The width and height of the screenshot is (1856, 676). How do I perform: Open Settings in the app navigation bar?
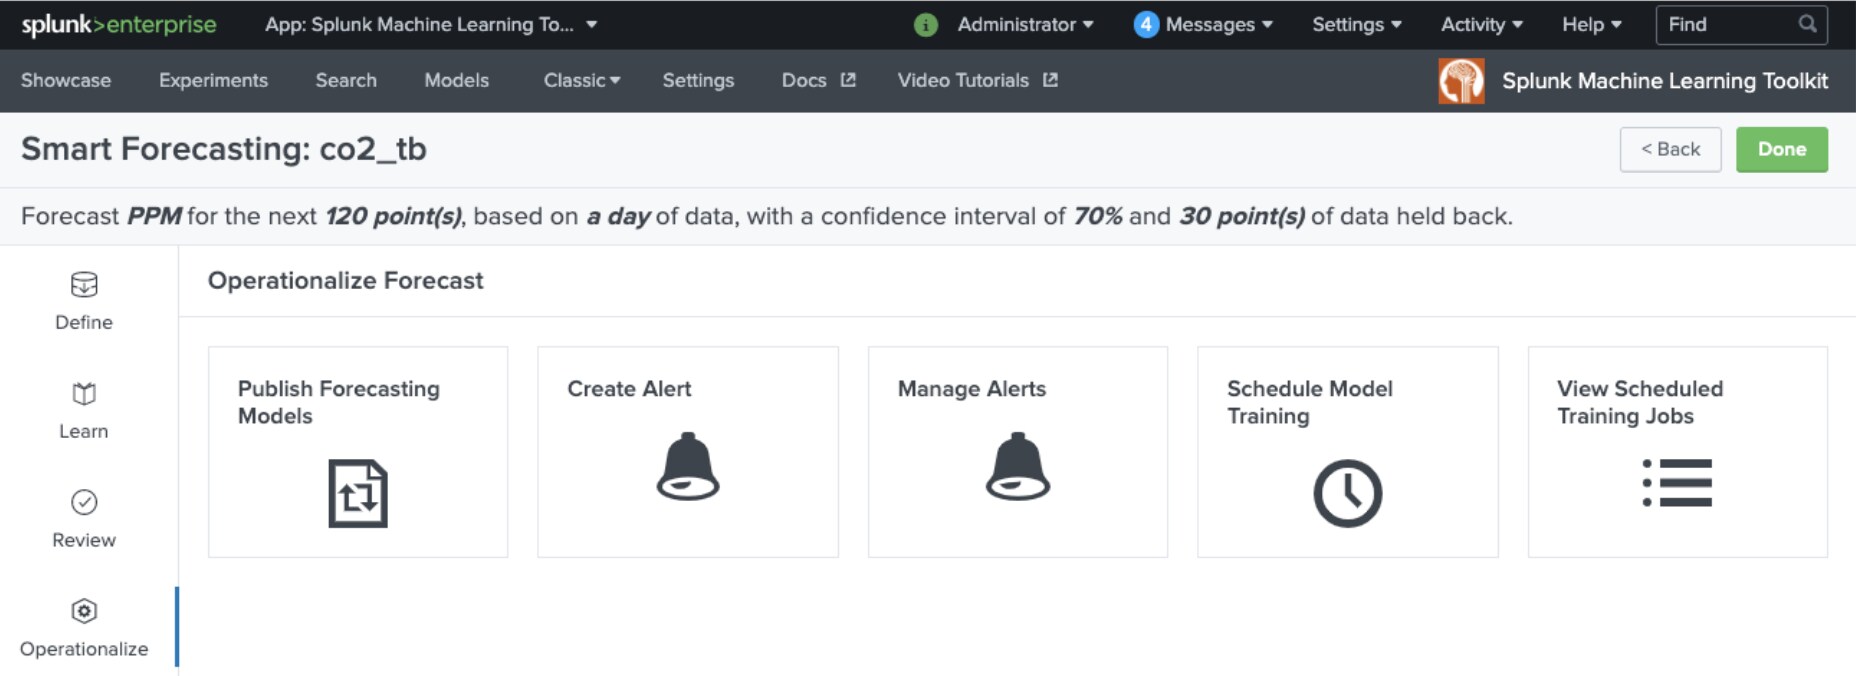coord(698,80)
